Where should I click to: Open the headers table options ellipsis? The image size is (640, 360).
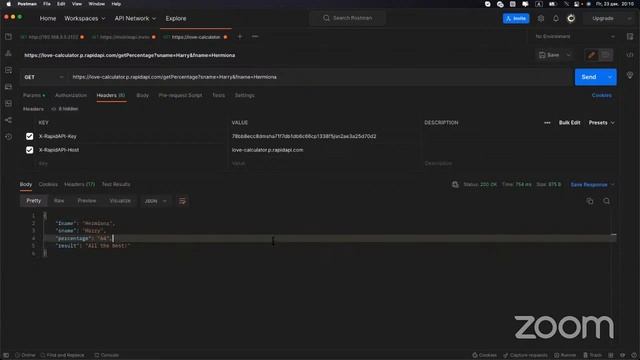(x=547, y=122)
